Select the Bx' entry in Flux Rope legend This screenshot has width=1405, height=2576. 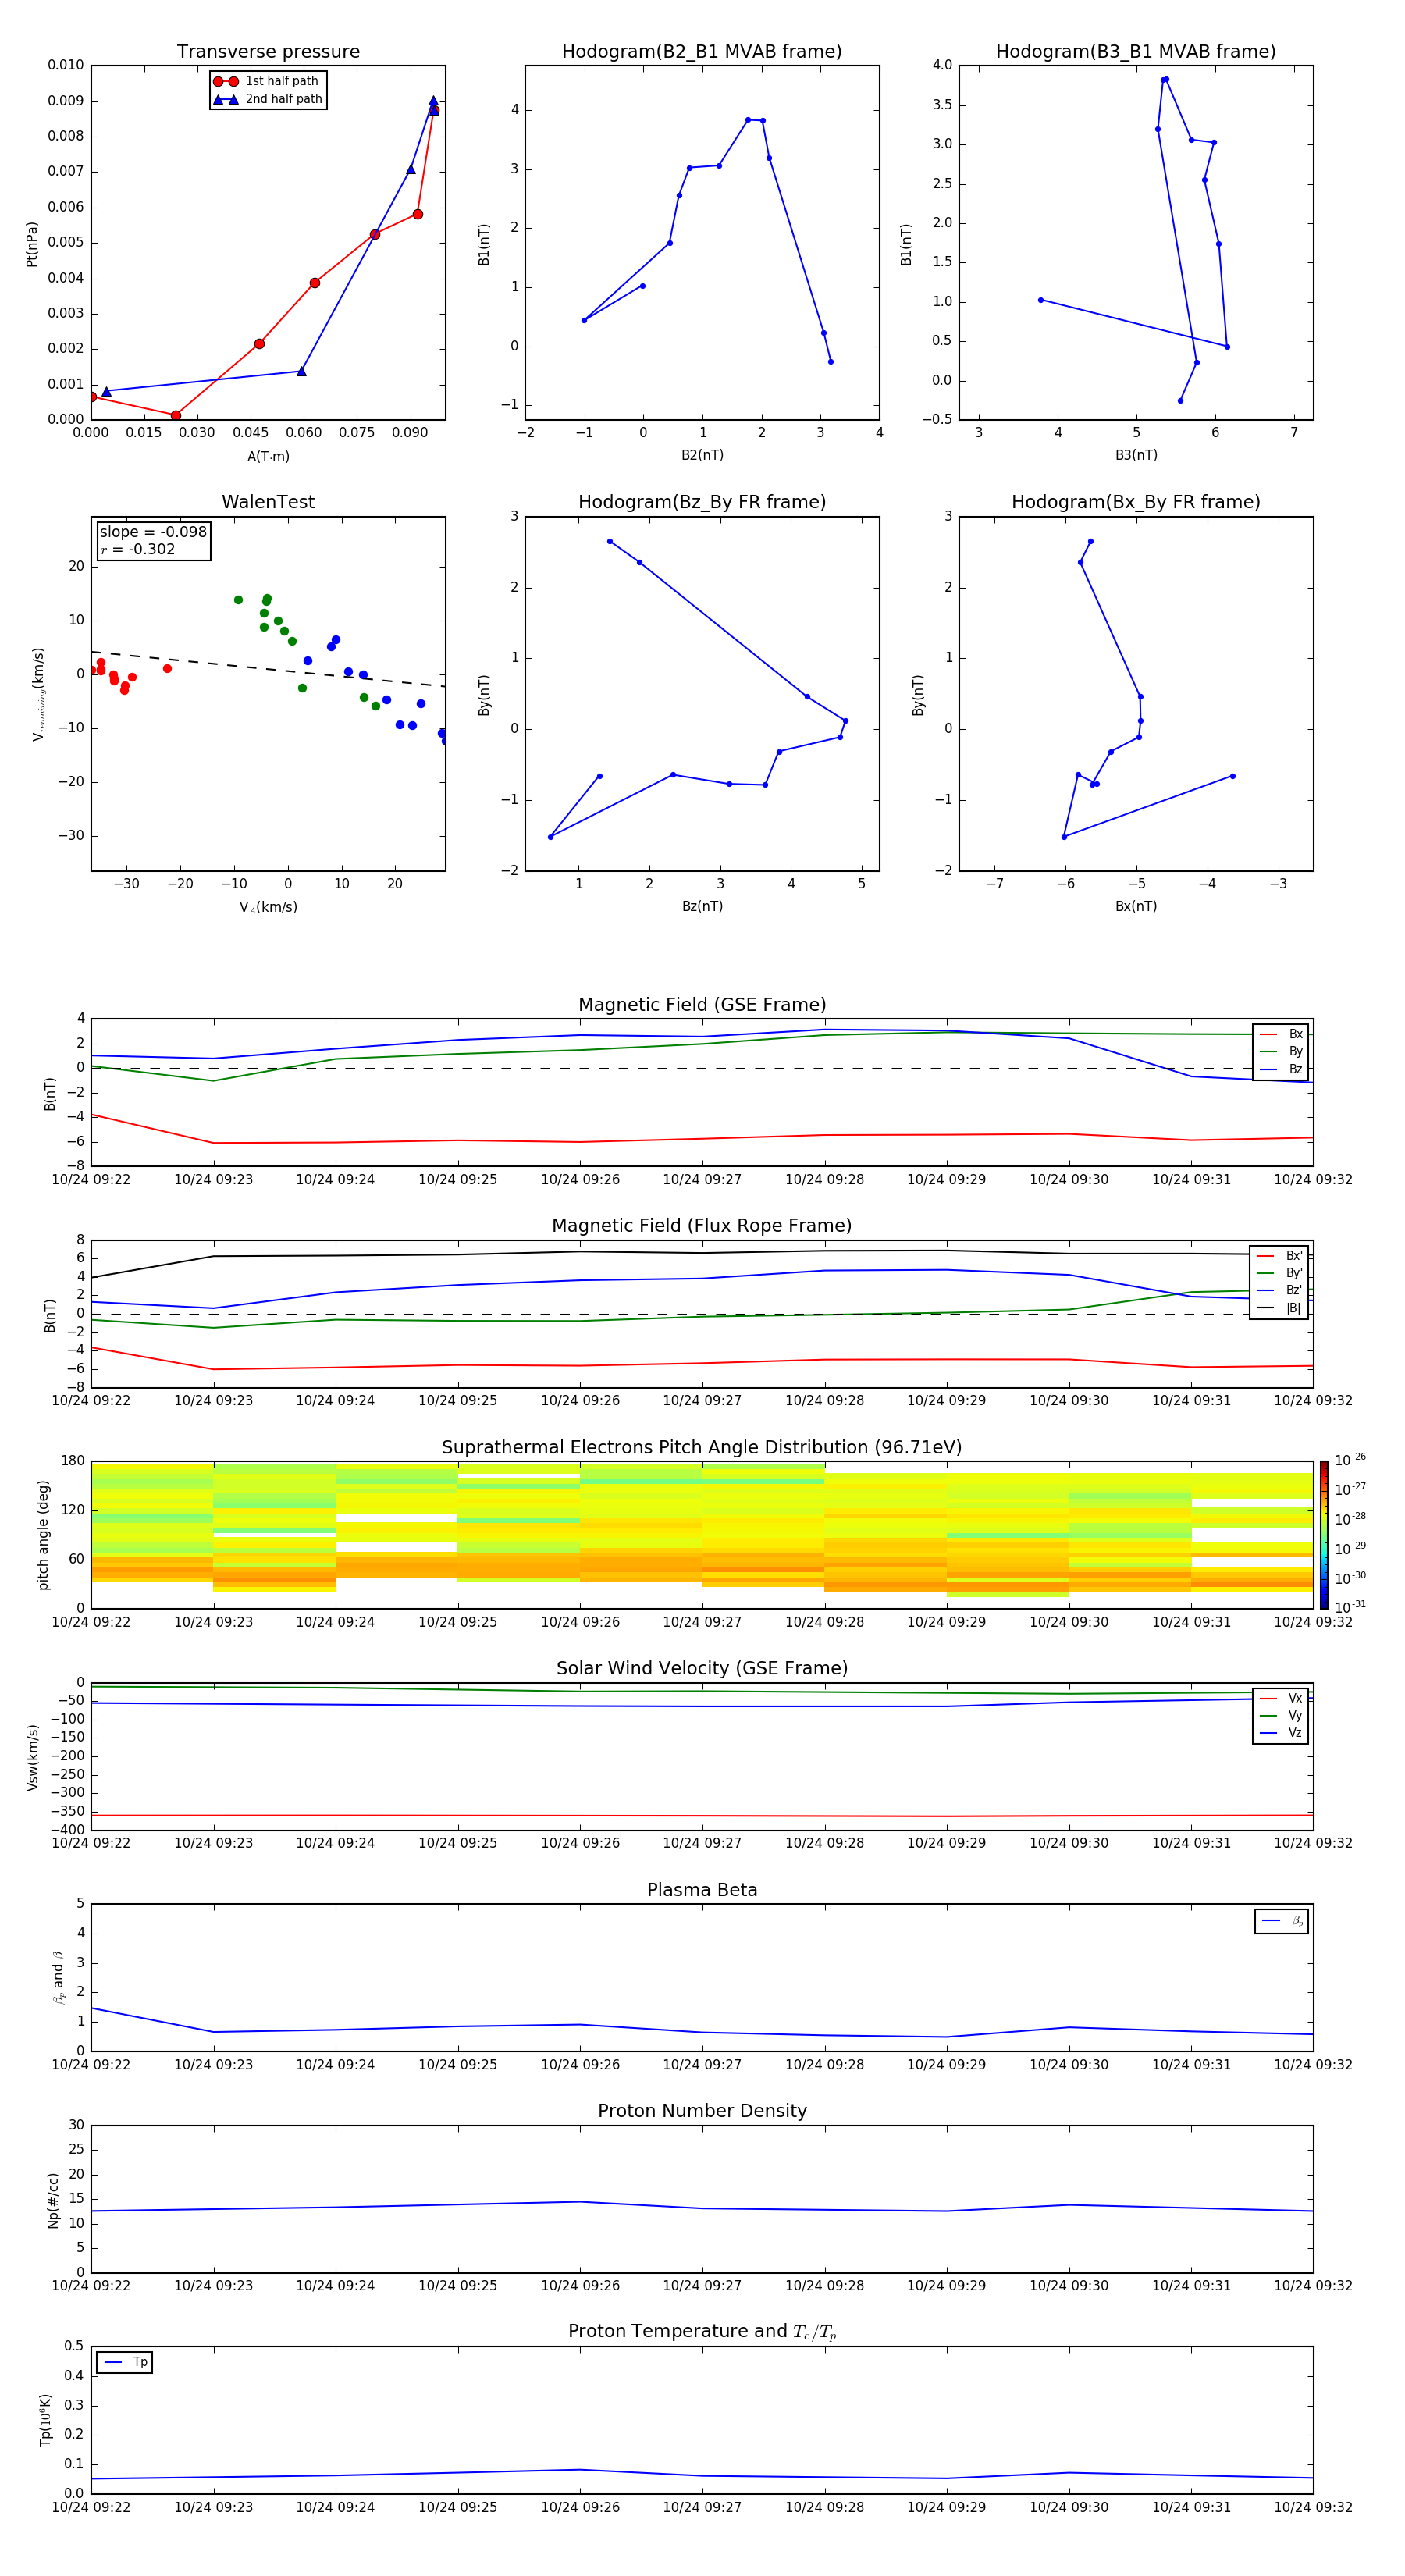[x=1280, y=1256]
